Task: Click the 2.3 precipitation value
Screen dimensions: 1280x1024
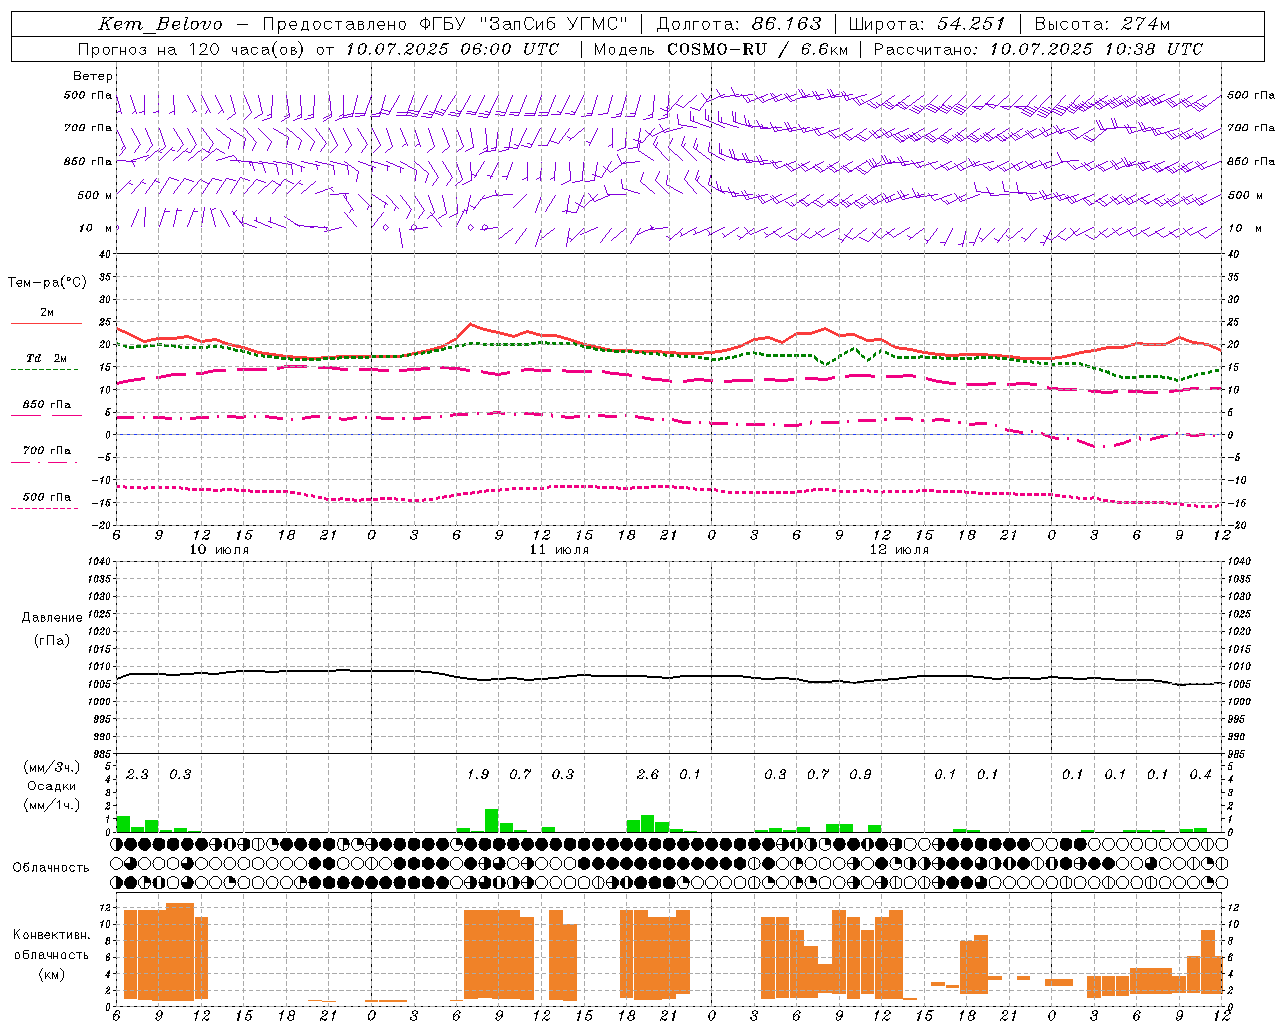Action: (137, 774)
